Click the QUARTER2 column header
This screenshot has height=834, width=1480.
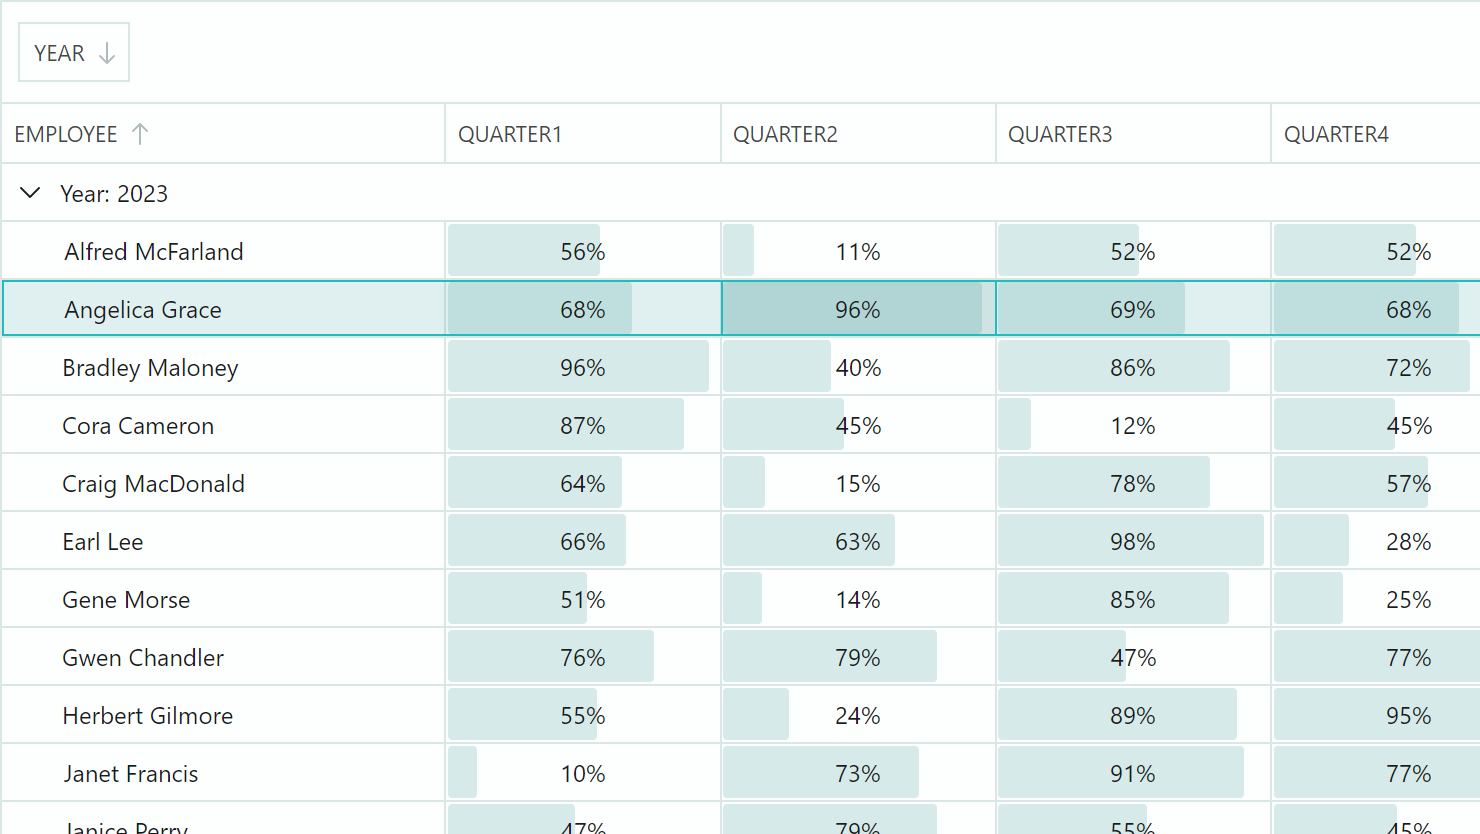(785, 134)
